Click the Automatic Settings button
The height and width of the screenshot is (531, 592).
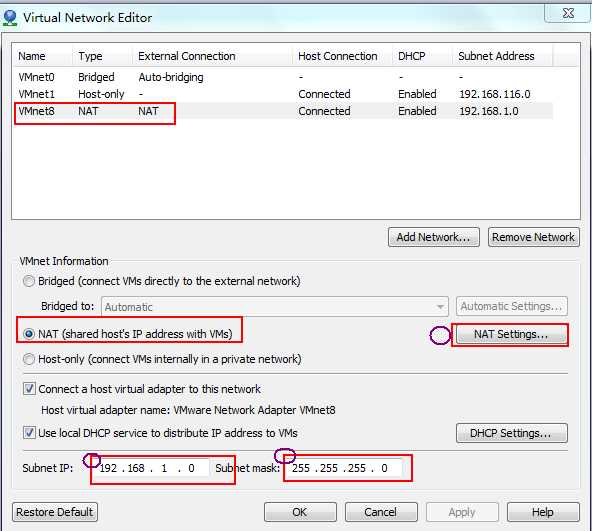pyautogui.click(x=511, y=306)
